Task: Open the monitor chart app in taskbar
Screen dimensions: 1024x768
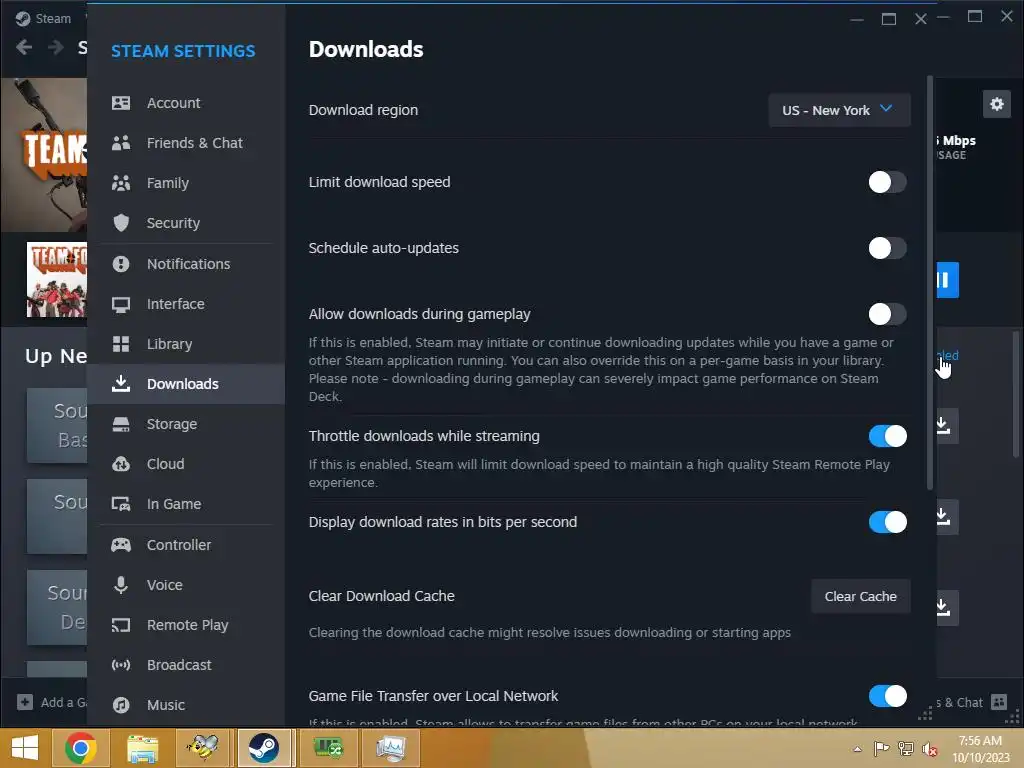Action: coord(390,748)
